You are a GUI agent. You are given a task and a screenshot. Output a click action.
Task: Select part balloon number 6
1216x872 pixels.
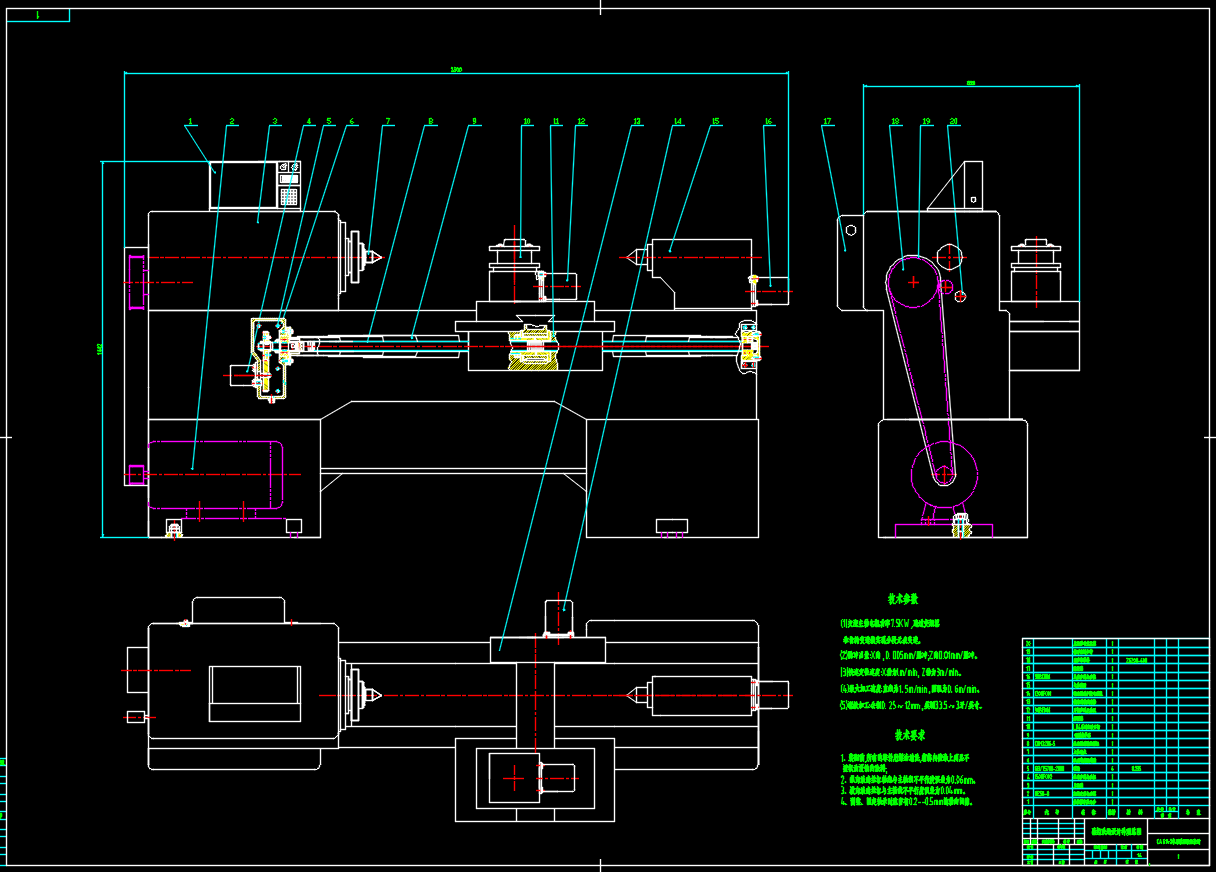(x=351, y=121)
